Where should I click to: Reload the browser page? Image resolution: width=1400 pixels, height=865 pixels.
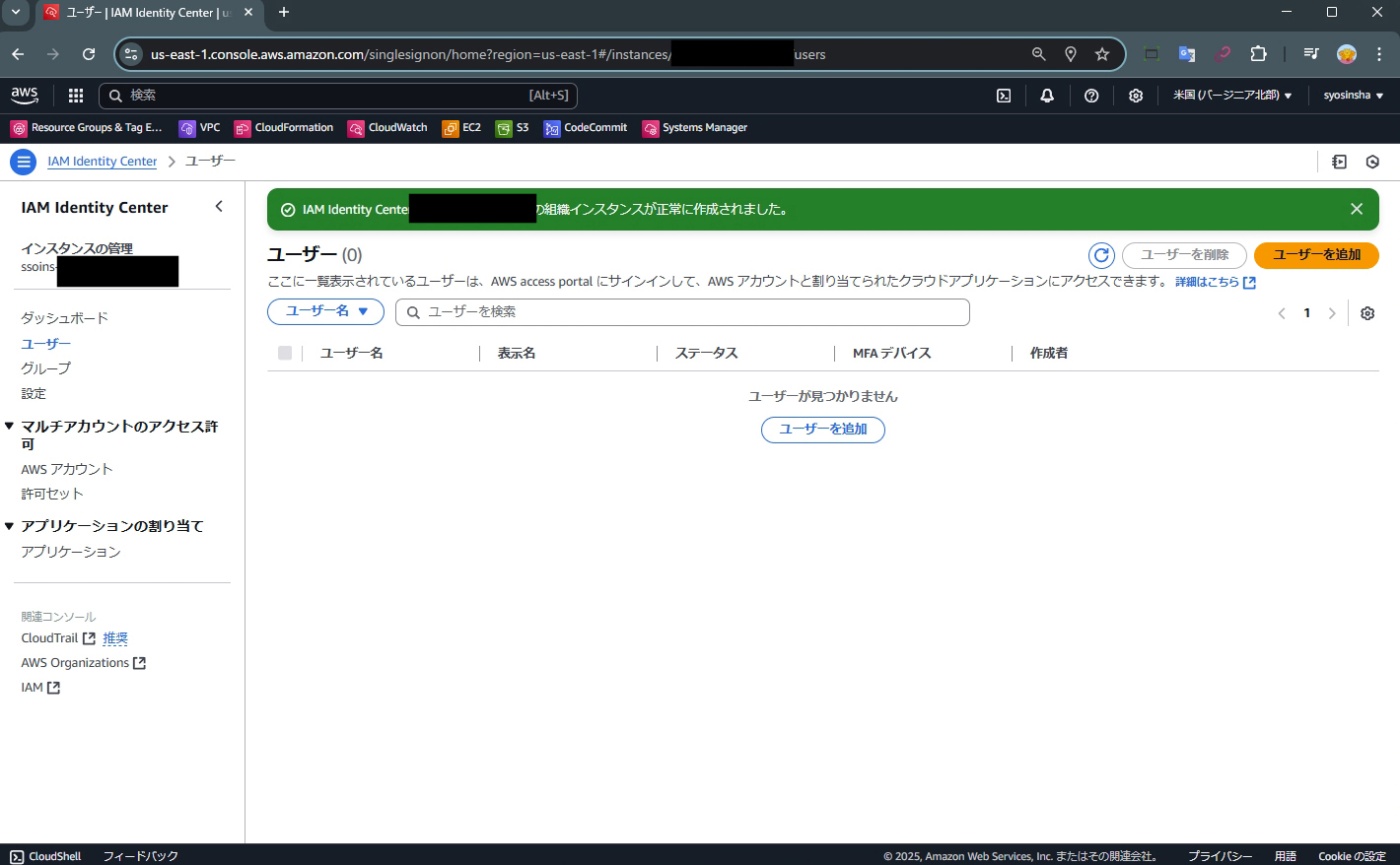point(89,54)
